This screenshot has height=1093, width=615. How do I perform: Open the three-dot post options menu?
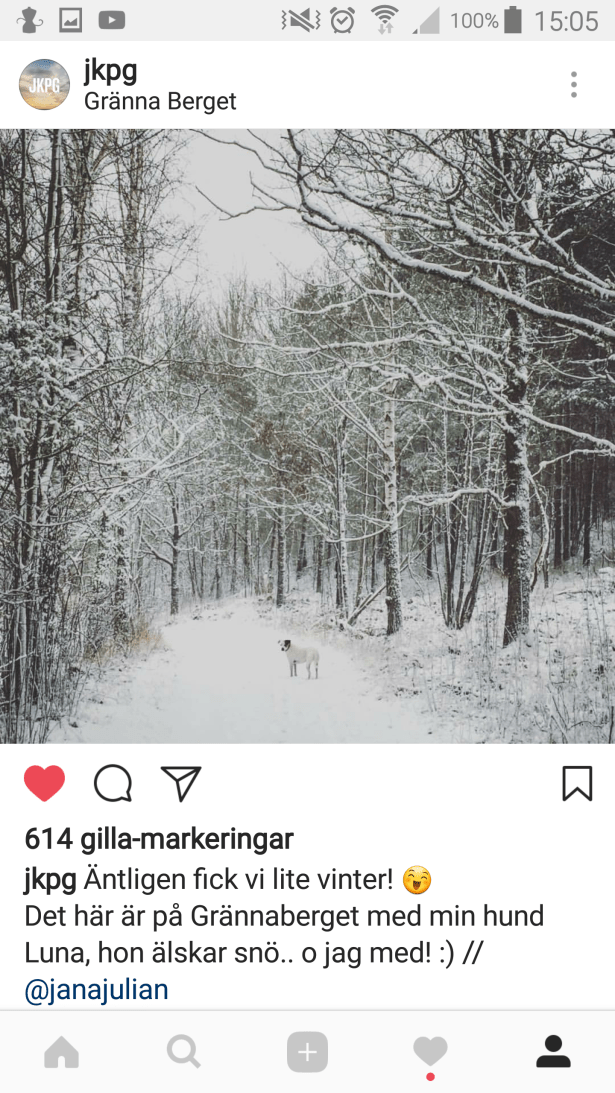(x=574, y=84)
